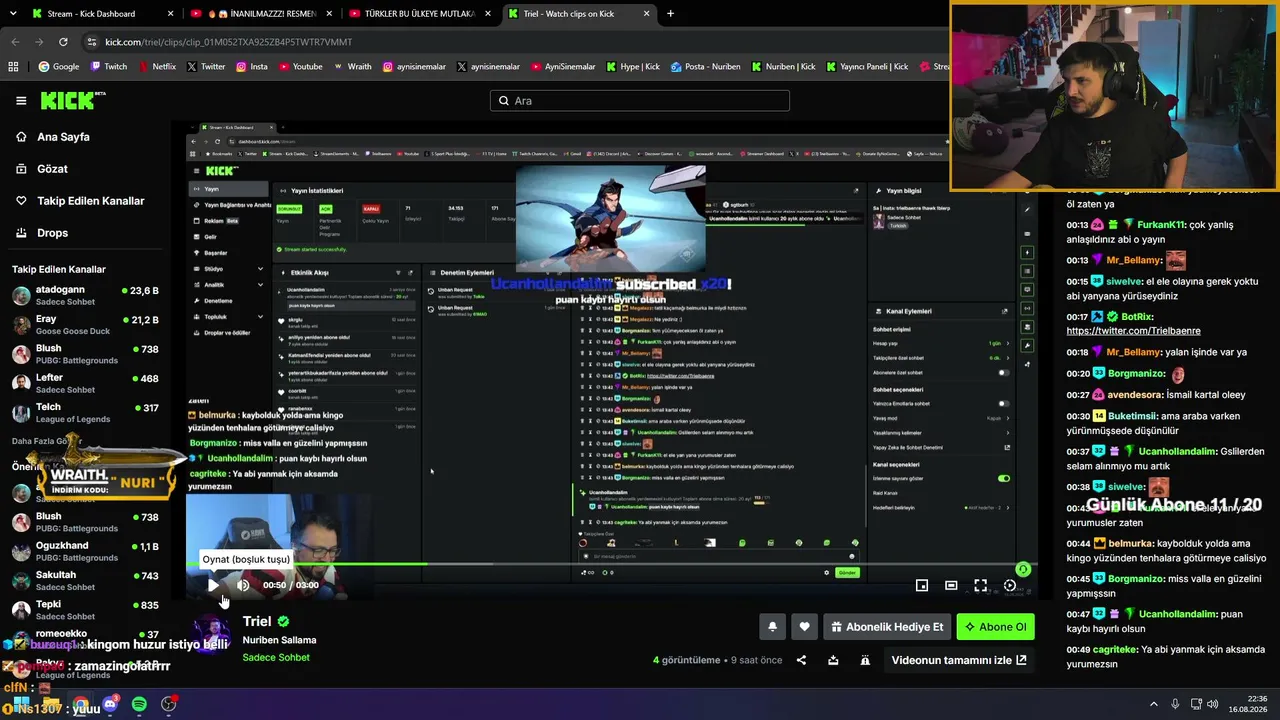
Task: Subscribe using the green Abone Ol button
Action: click(x=995, y=627)
